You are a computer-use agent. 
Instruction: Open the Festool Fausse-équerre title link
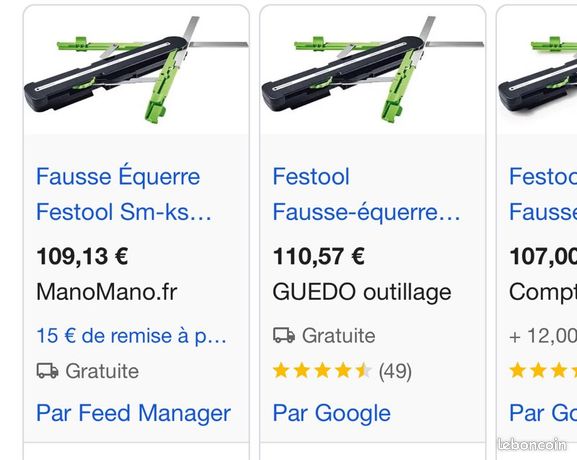coord(367,194)
